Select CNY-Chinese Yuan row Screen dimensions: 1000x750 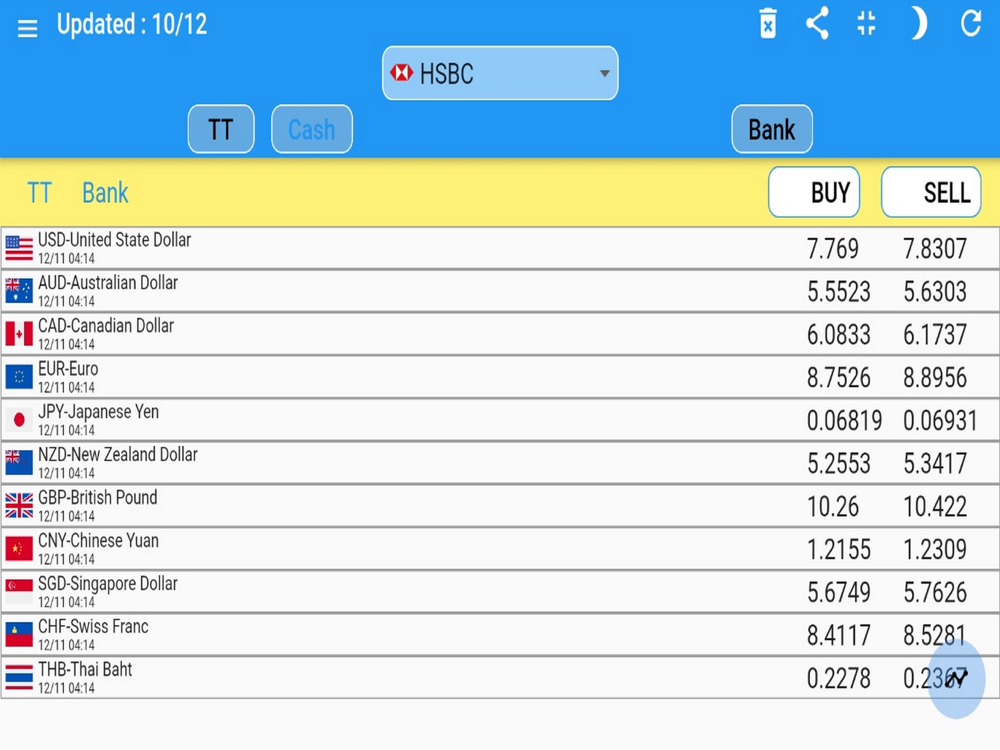tap(500, 548)
